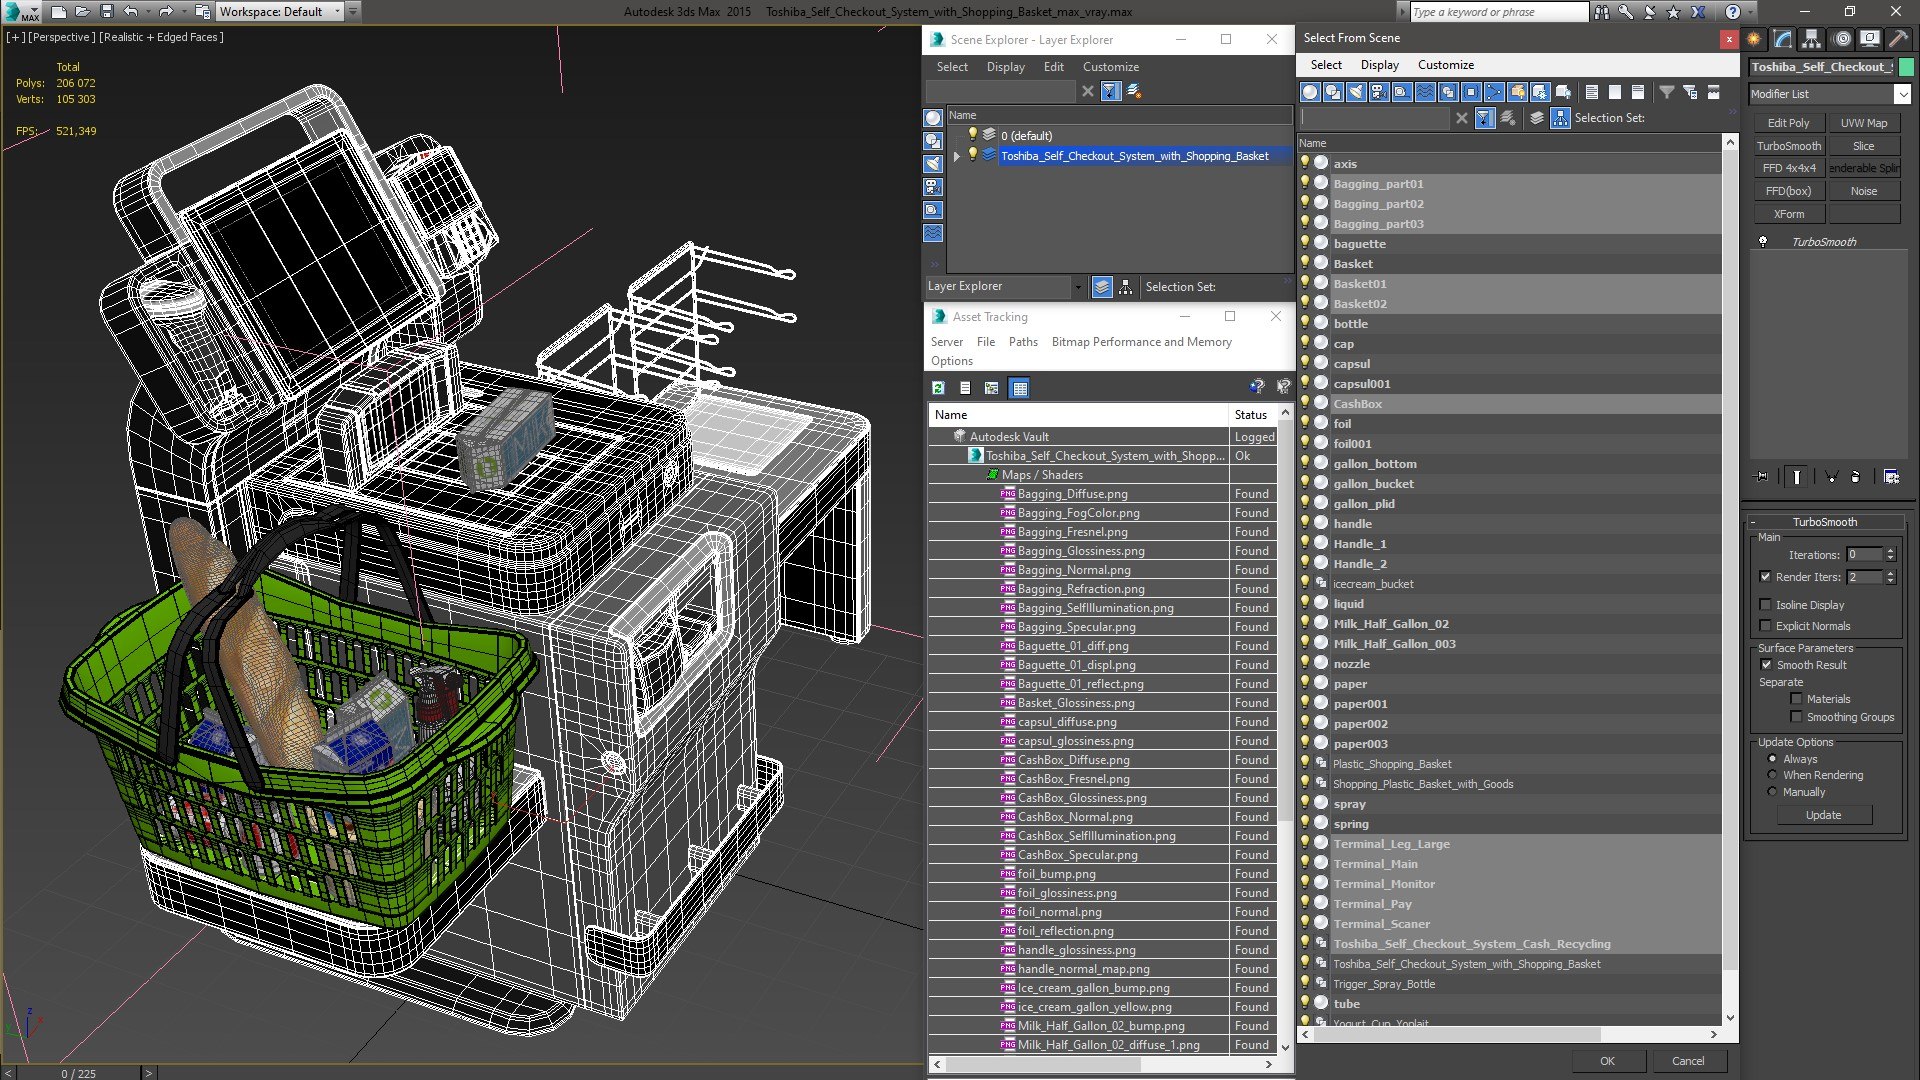Click Pin Stack icon under modifier stack

1762,477
